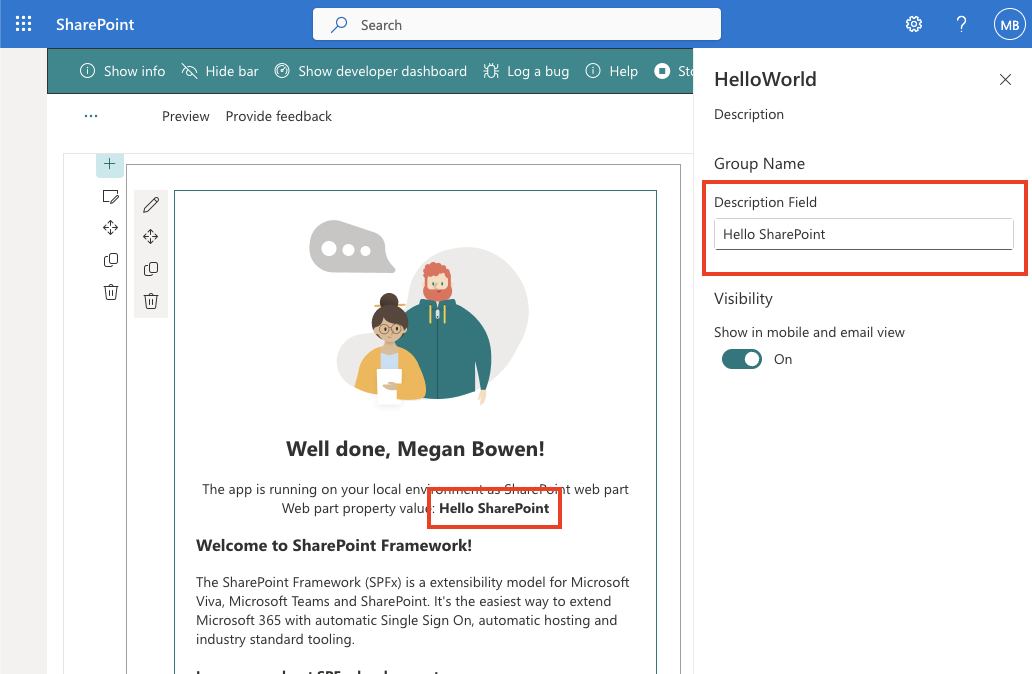Open the three dots overflow menu
Screen dimensions: 1032x674
tap(91, 116)
